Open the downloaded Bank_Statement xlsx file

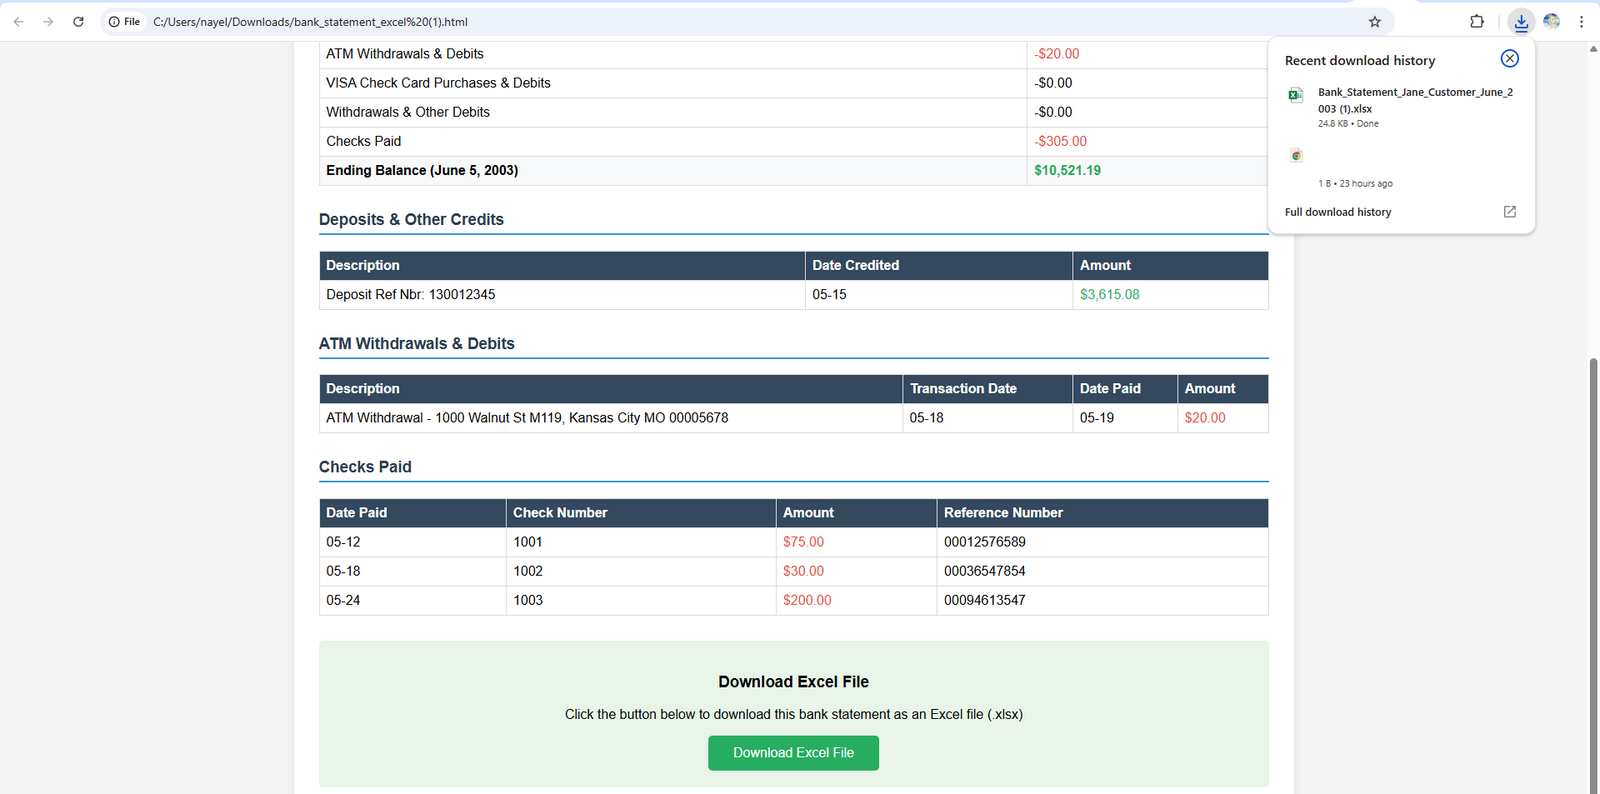[1414, 100]
